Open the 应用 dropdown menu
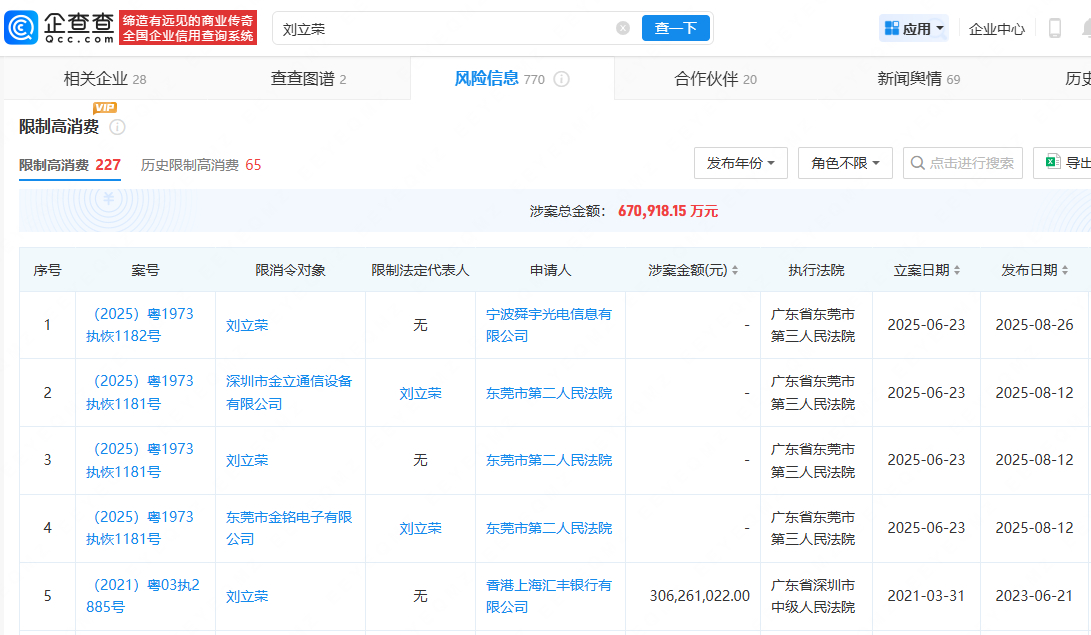 point(914,29)
